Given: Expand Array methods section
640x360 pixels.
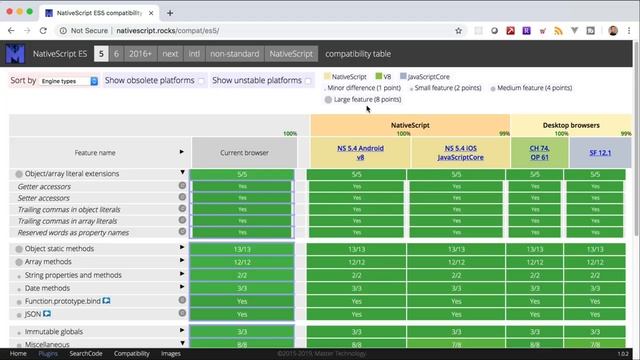Looking at the screenshot, I should (182, 260).
